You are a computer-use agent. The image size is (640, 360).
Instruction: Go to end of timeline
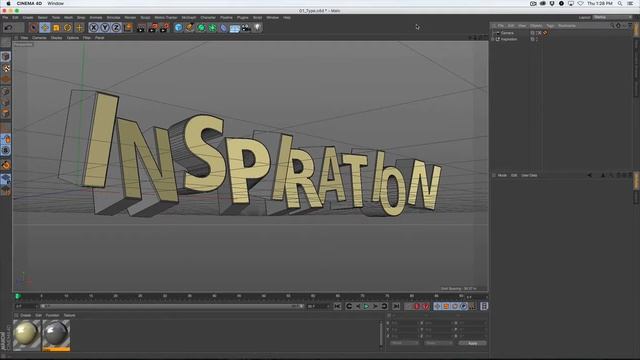(x=396, y=306)
